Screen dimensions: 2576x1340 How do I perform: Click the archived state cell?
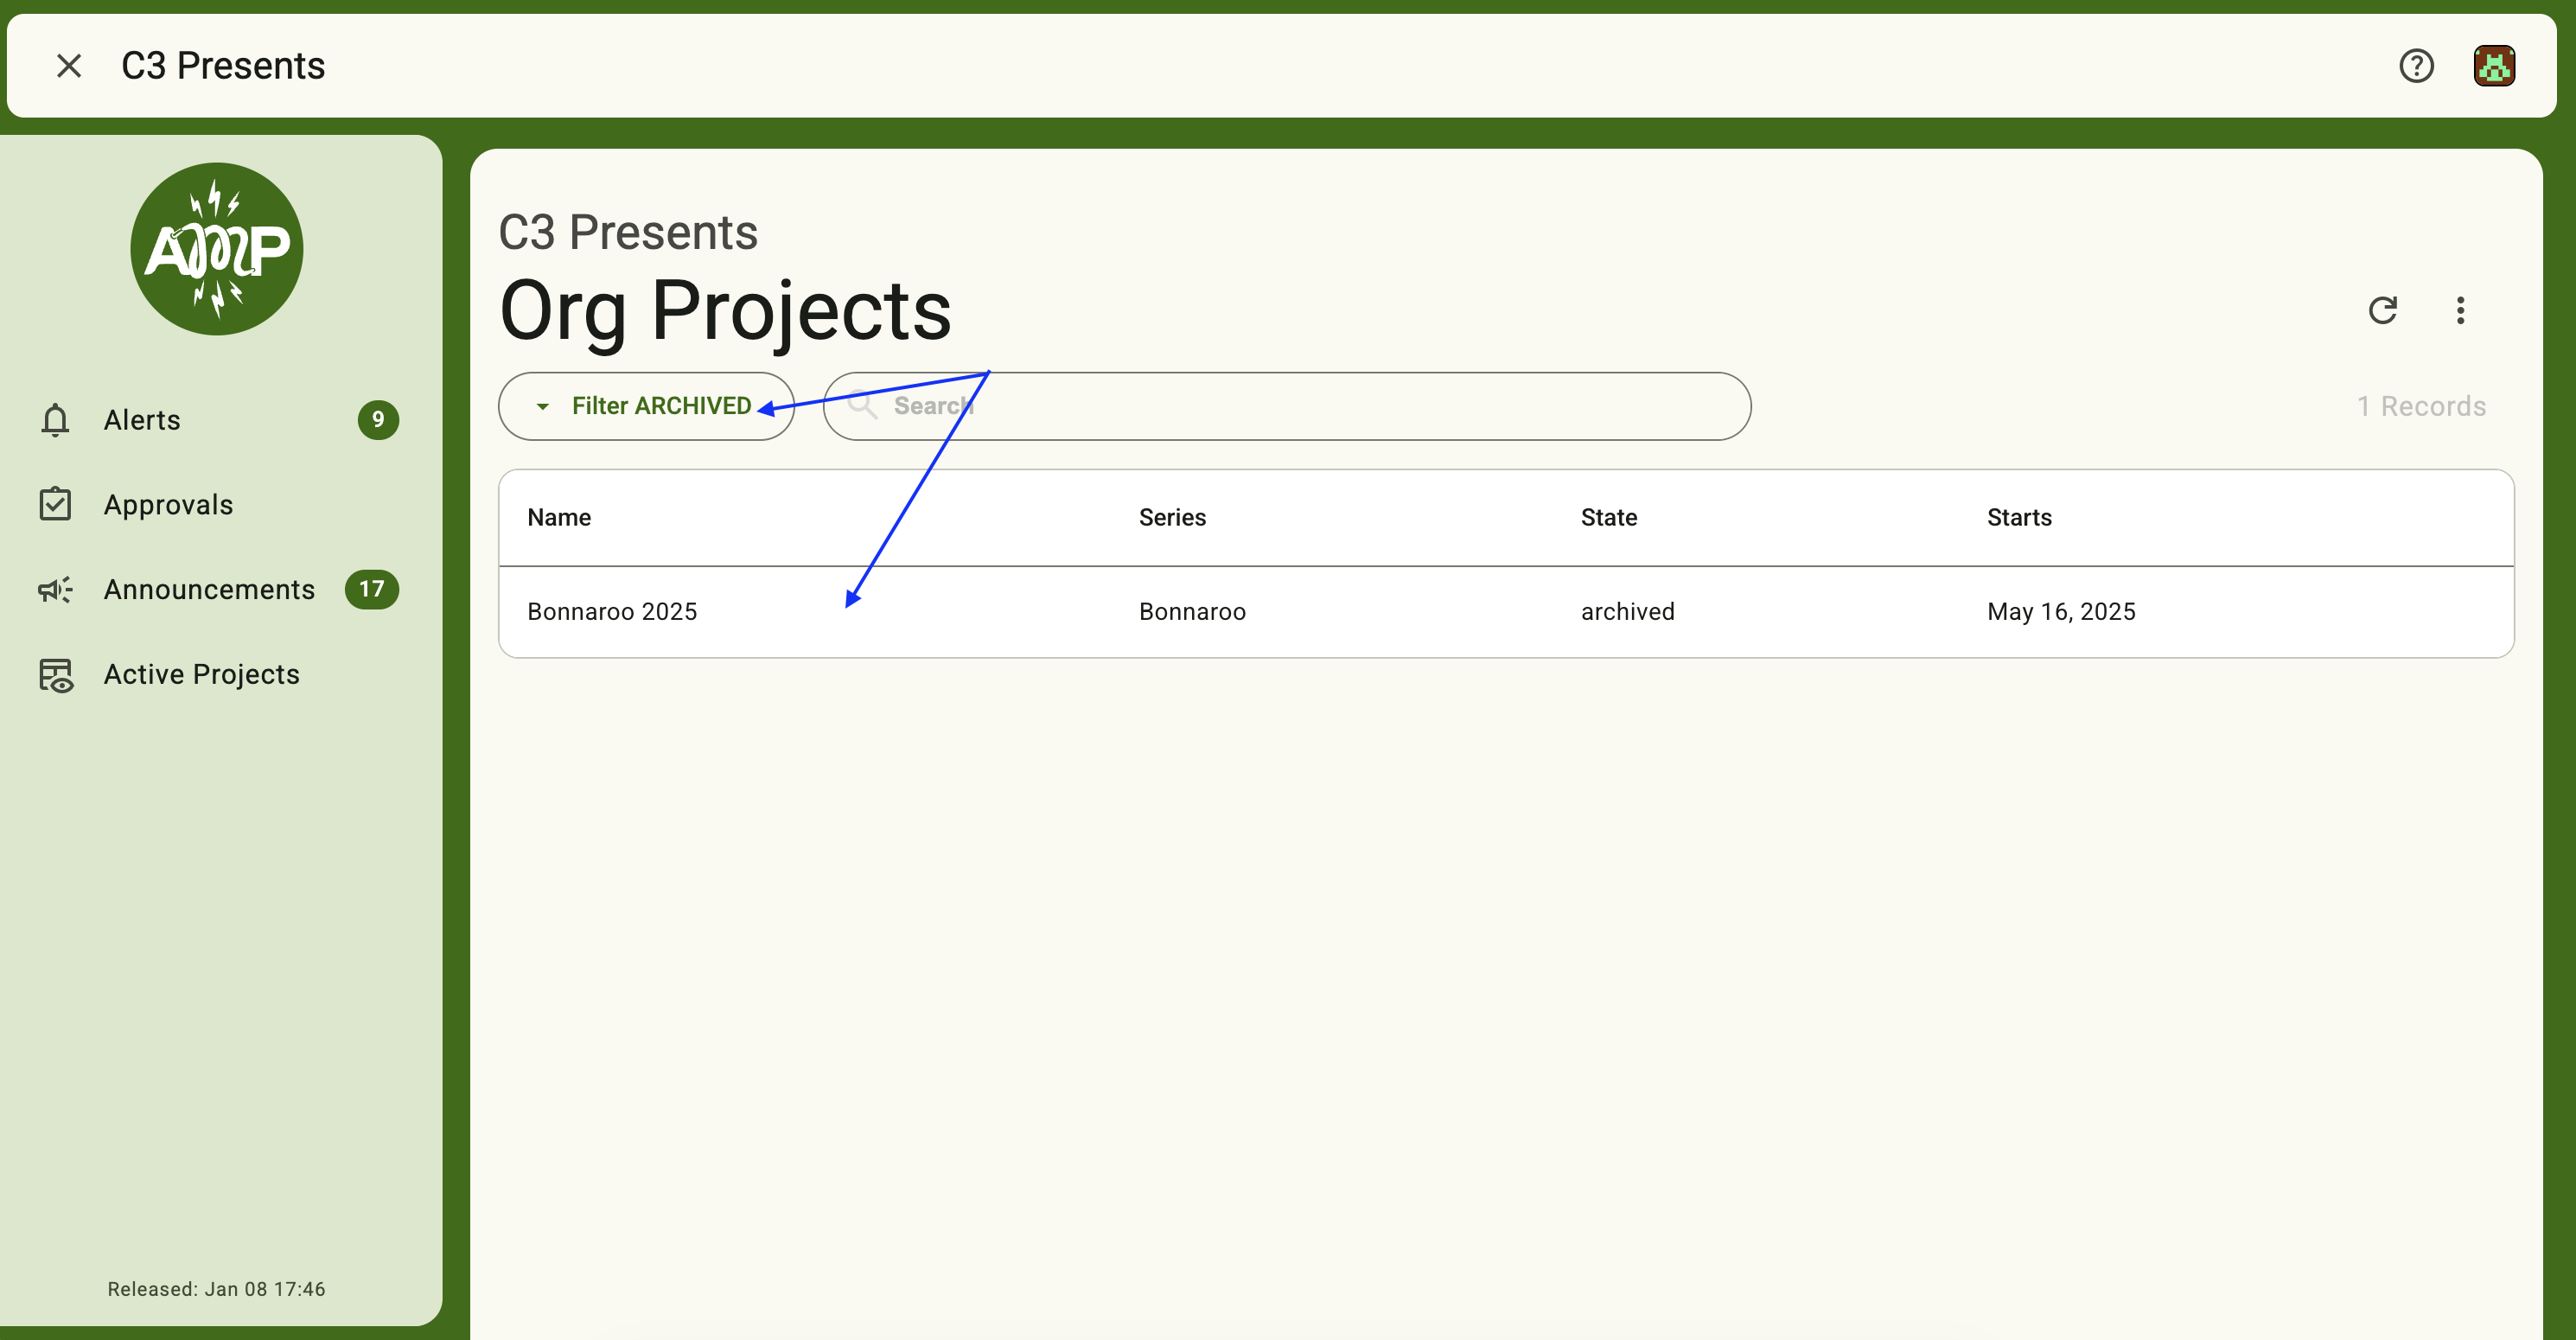coord(1627,612)
